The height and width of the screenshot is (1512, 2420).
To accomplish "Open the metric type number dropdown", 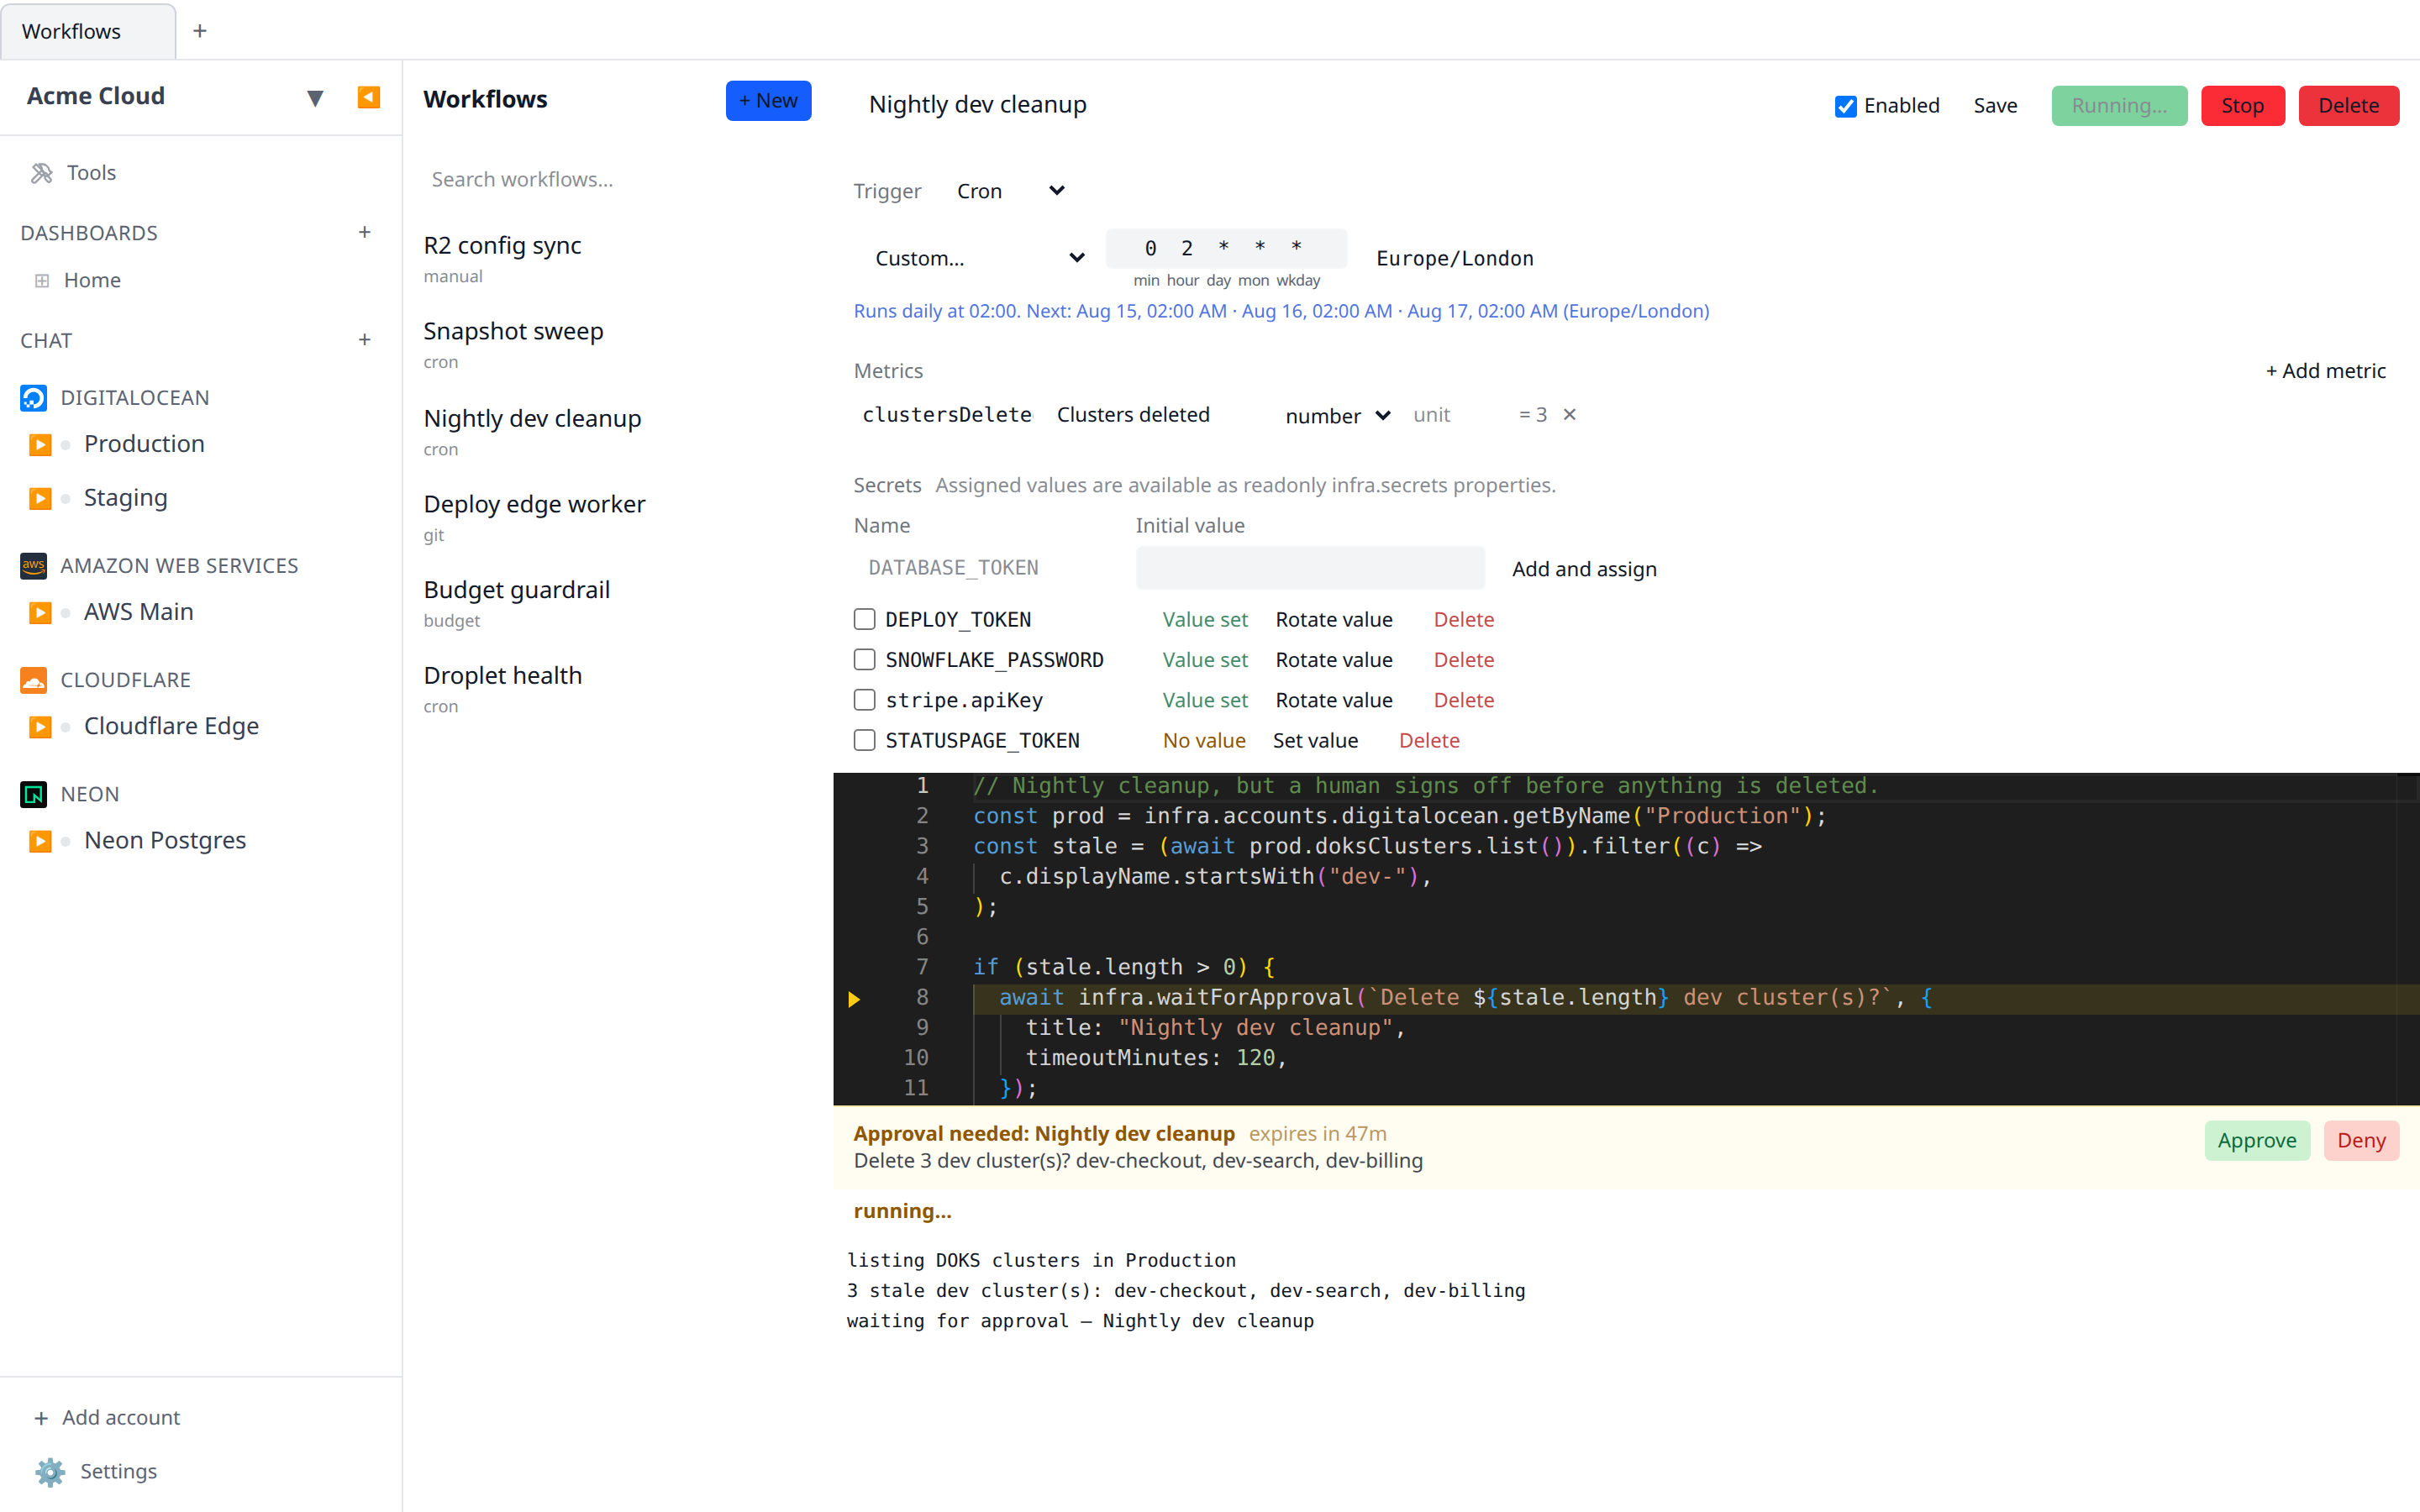I will [x=1338, y=416].
